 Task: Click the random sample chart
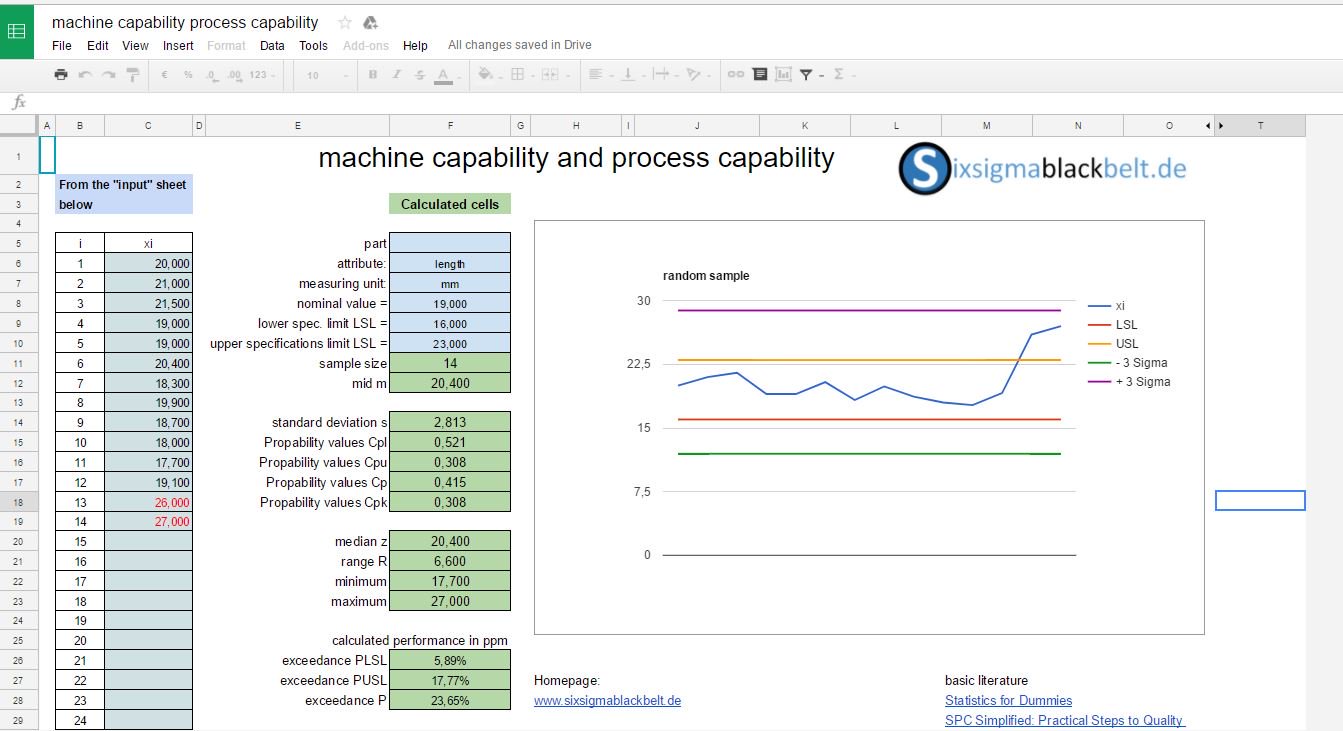click(869, 427)
